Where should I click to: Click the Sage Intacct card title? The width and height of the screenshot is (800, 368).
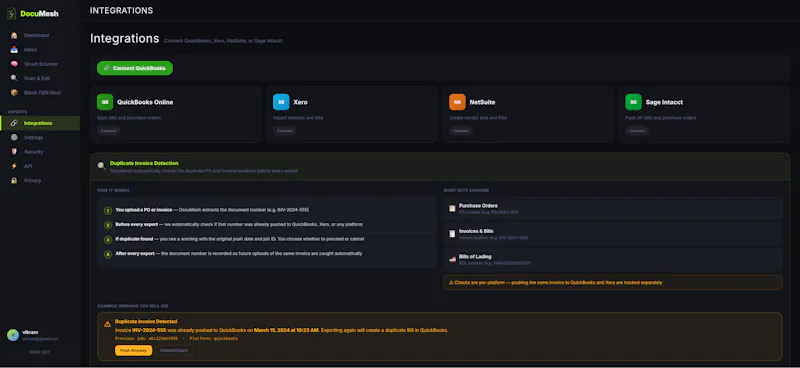coord(664,102)
